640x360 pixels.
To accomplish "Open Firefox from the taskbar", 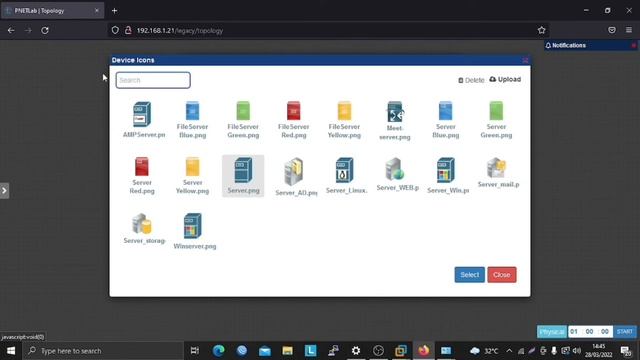I will [424, 351].
